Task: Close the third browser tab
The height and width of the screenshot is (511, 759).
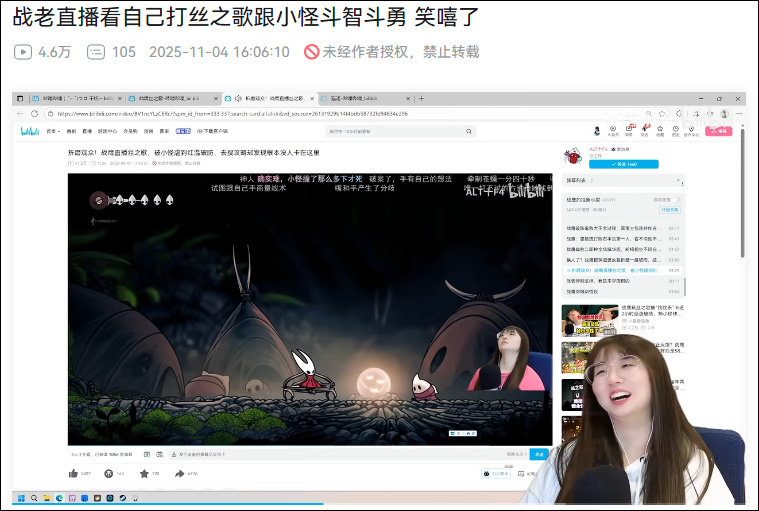Action: [x=312, y=98]
